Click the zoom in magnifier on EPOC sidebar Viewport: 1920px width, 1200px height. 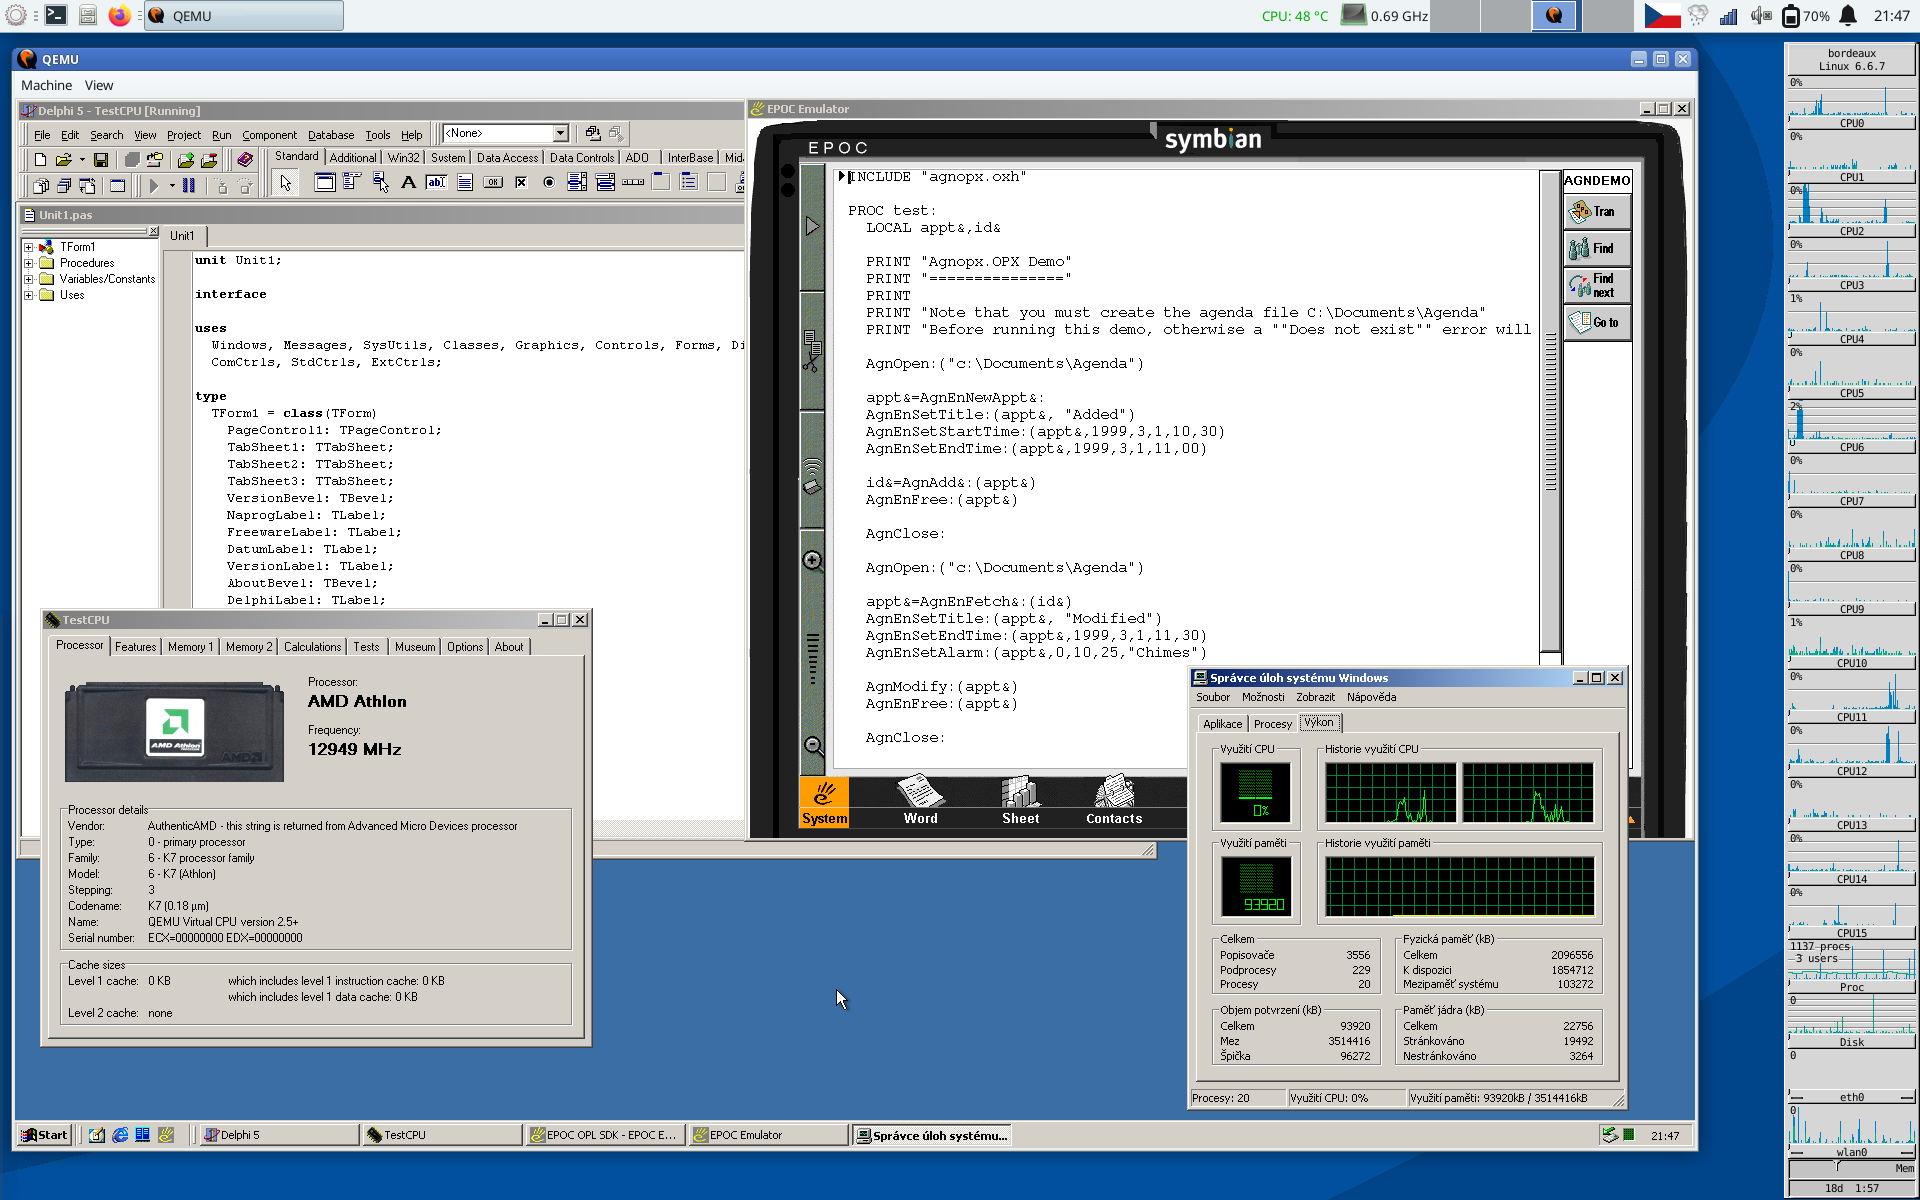tap(813, 561)
